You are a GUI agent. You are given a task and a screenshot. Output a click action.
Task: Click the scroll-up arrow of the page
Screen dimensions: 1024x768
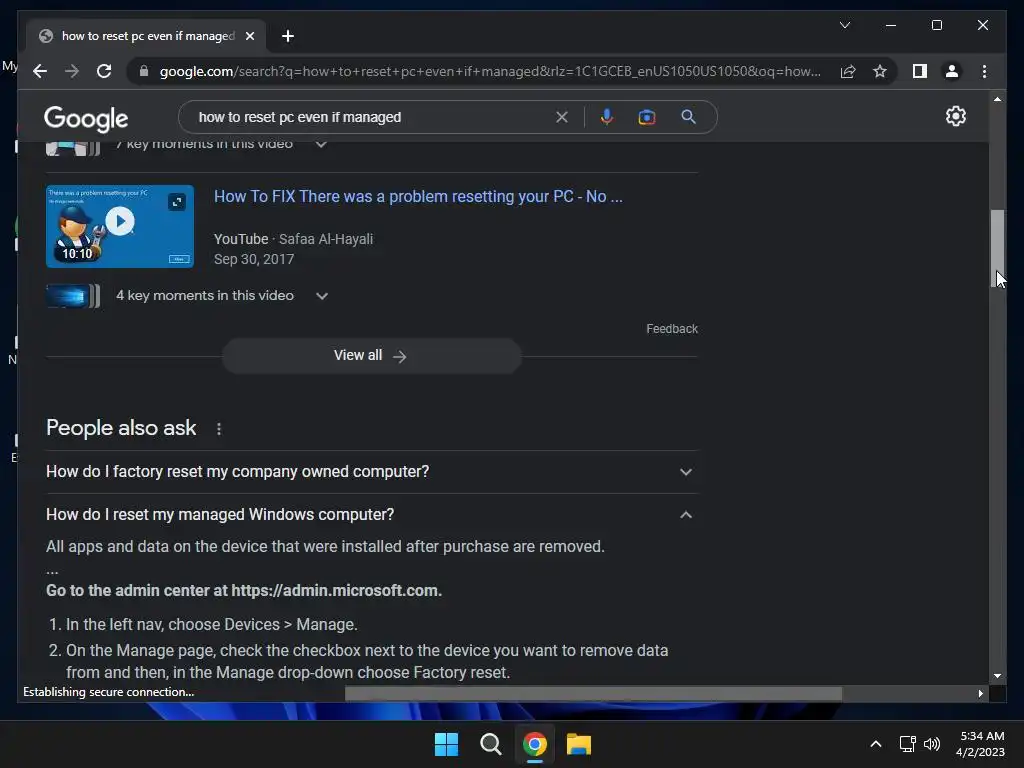click(x=997, y=99)
